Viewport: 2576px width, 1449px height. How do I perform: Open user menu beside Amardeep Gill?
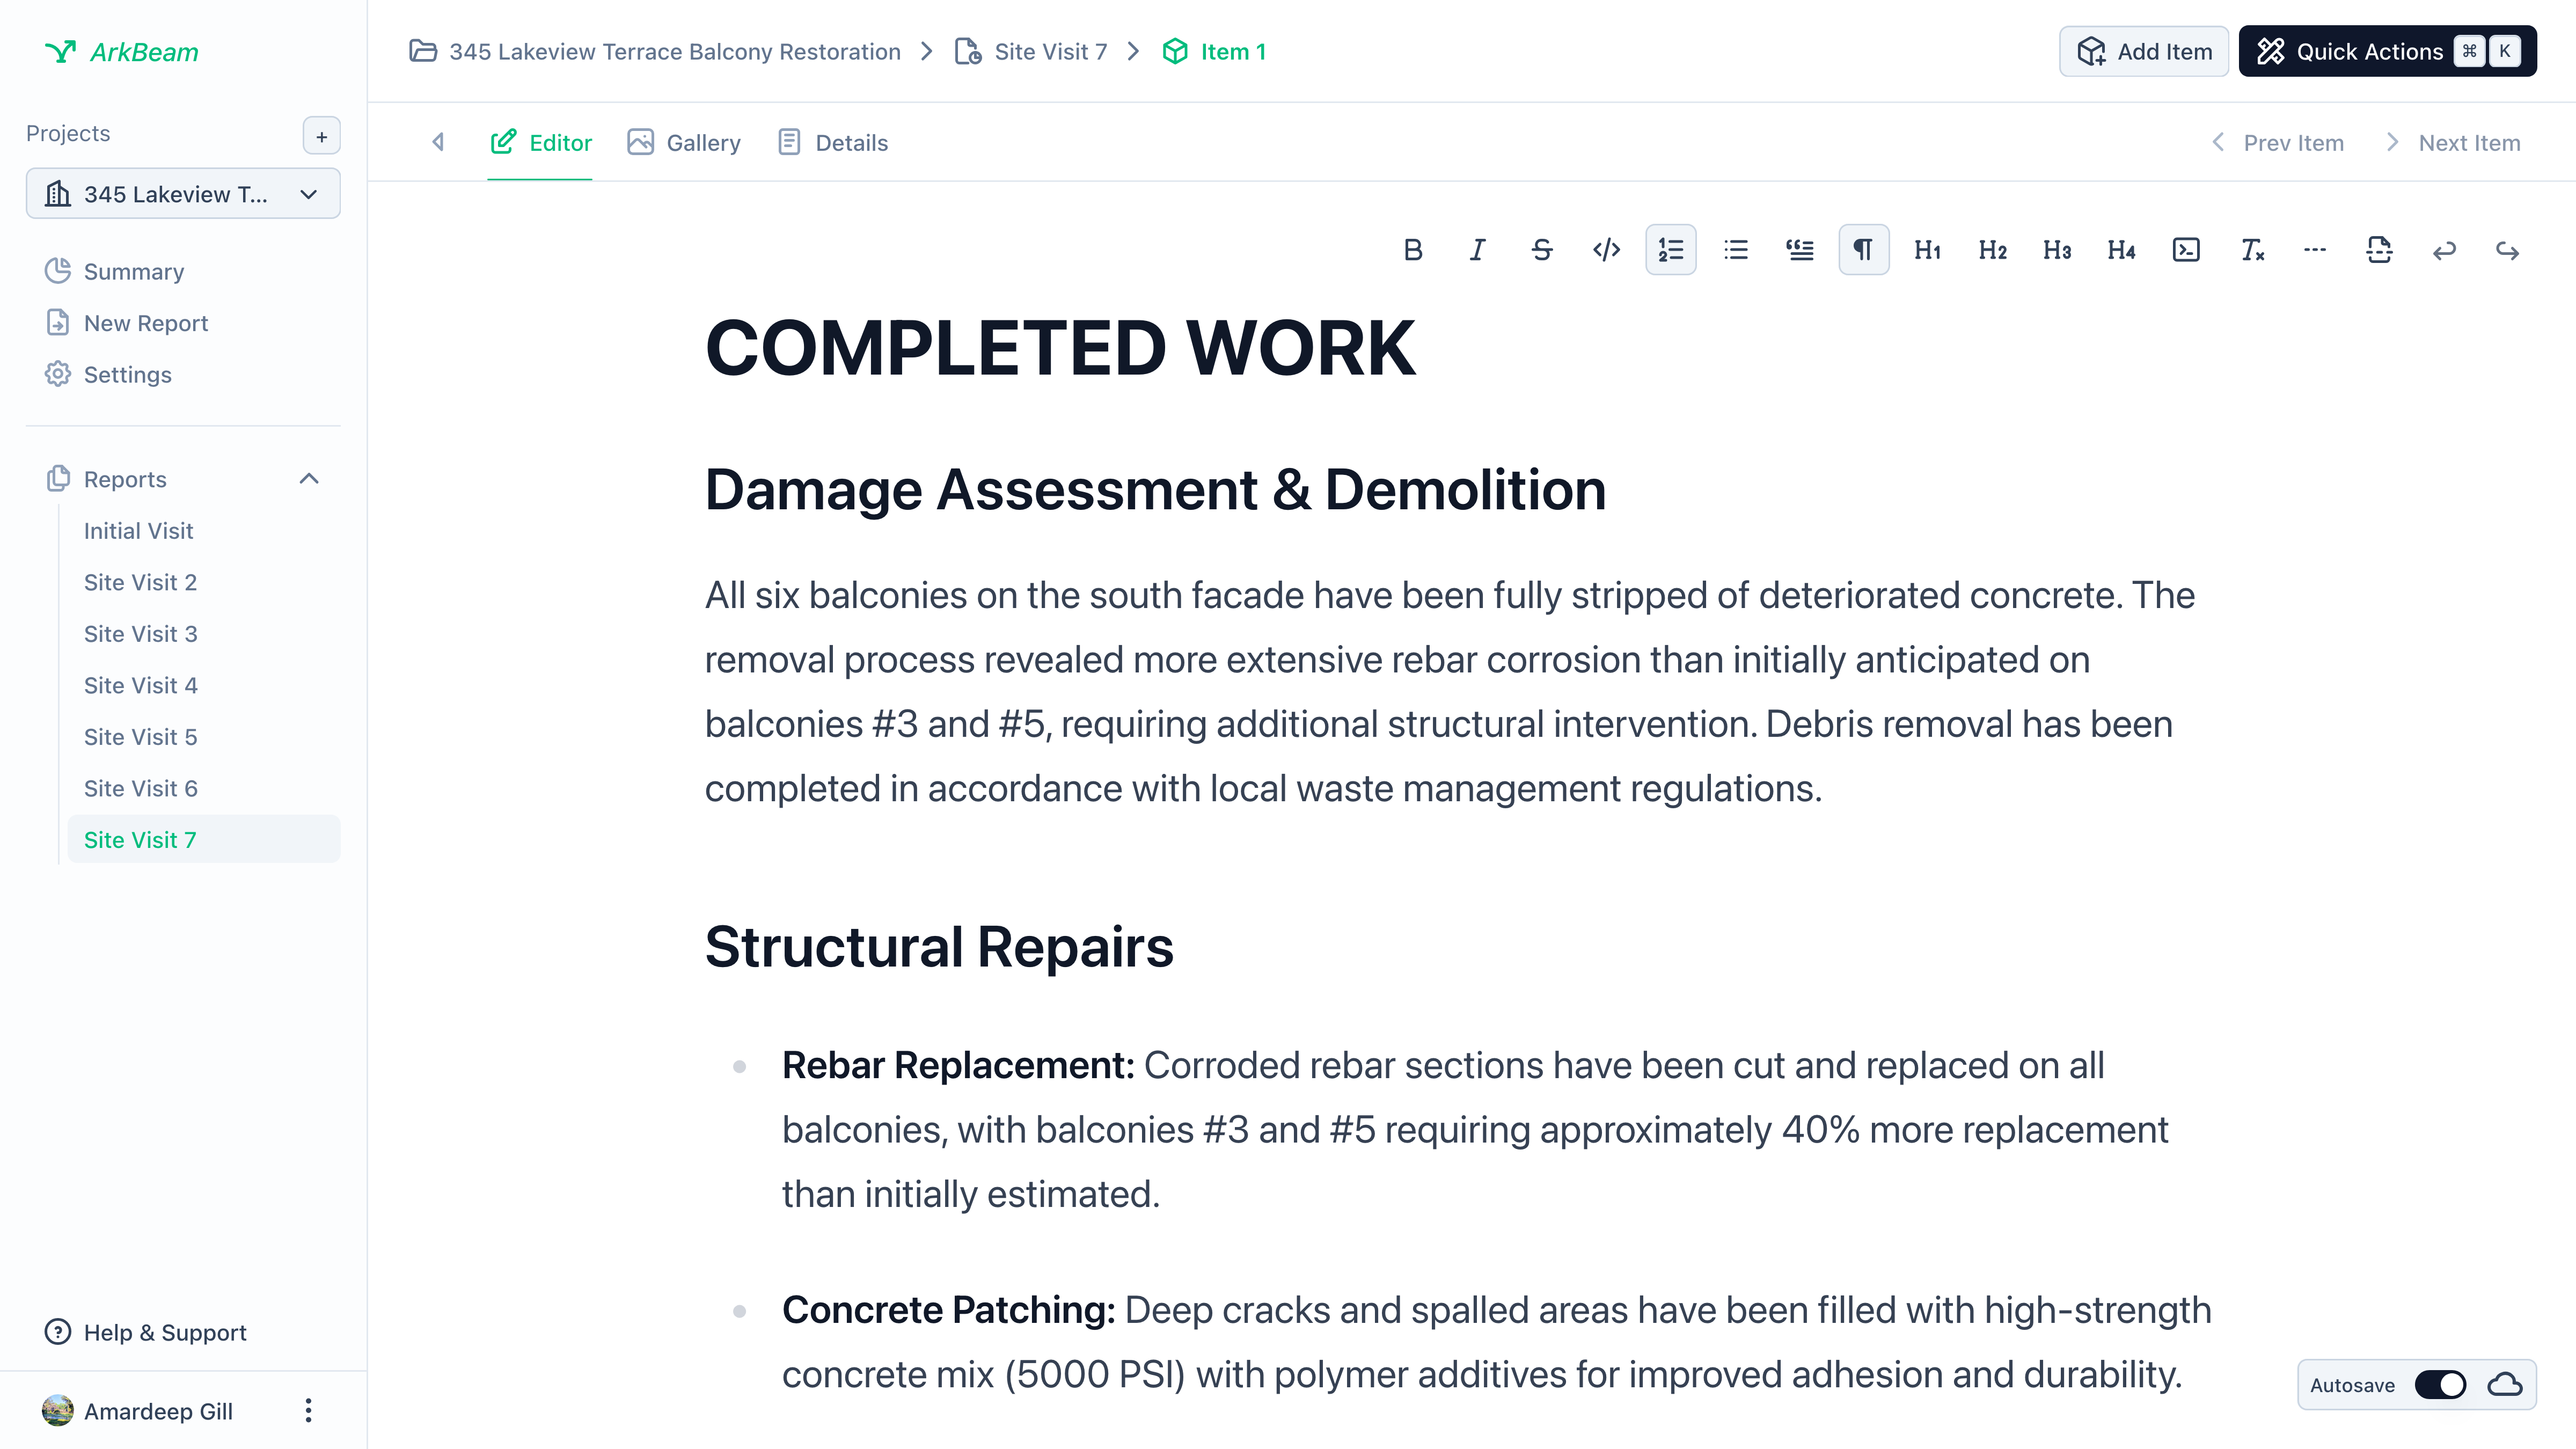pos(308,1410)
